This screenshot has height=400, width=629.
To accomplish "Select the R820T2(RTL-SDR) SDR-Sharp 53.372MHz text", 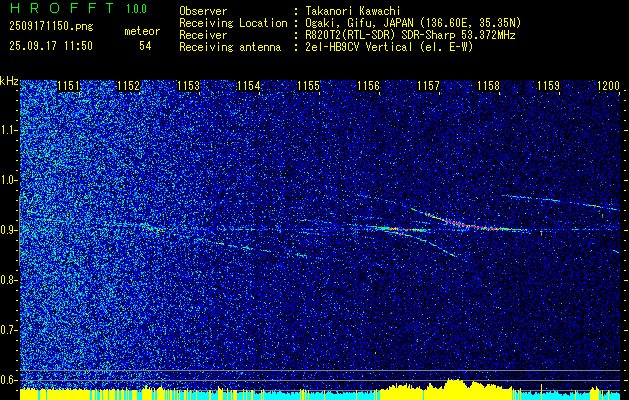I will point(410,35).
